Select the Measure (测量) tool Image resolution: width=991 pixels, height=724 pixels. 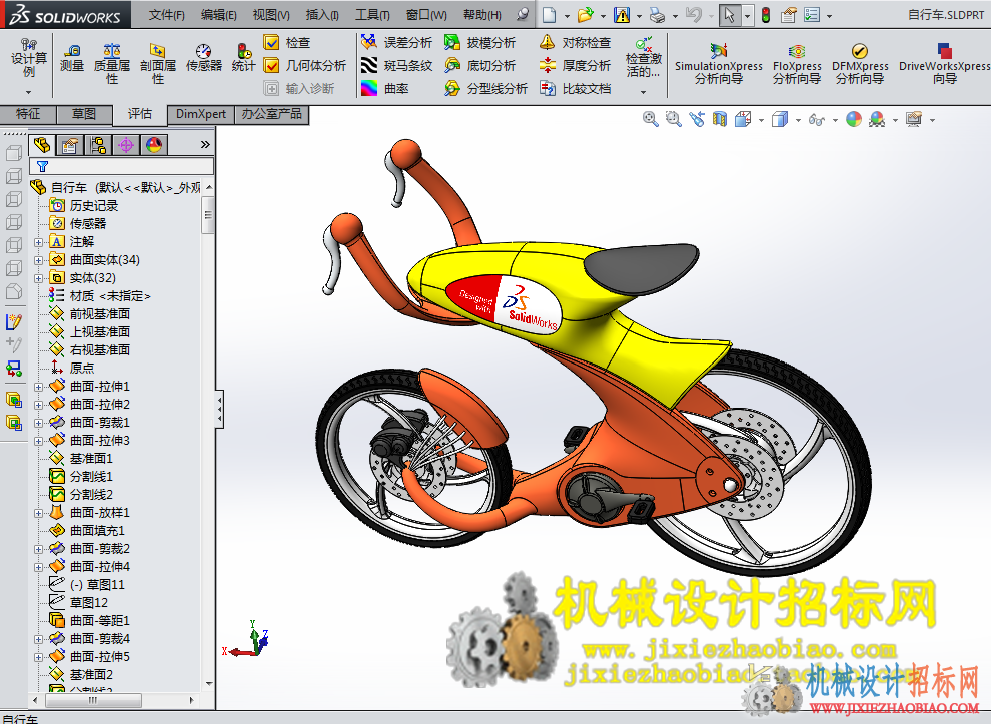click(72, 57)
